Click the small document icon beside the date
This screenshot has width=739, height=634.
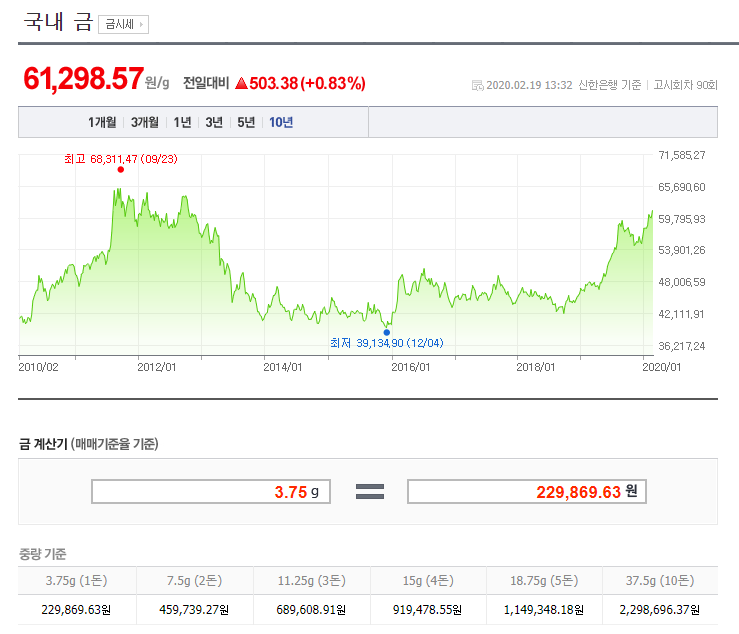pos(477,85)
